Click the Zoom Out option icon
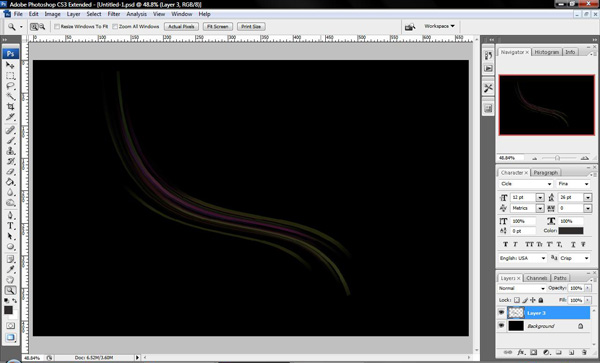The height and width of the screenshot is (363, 600). (42, 26)
